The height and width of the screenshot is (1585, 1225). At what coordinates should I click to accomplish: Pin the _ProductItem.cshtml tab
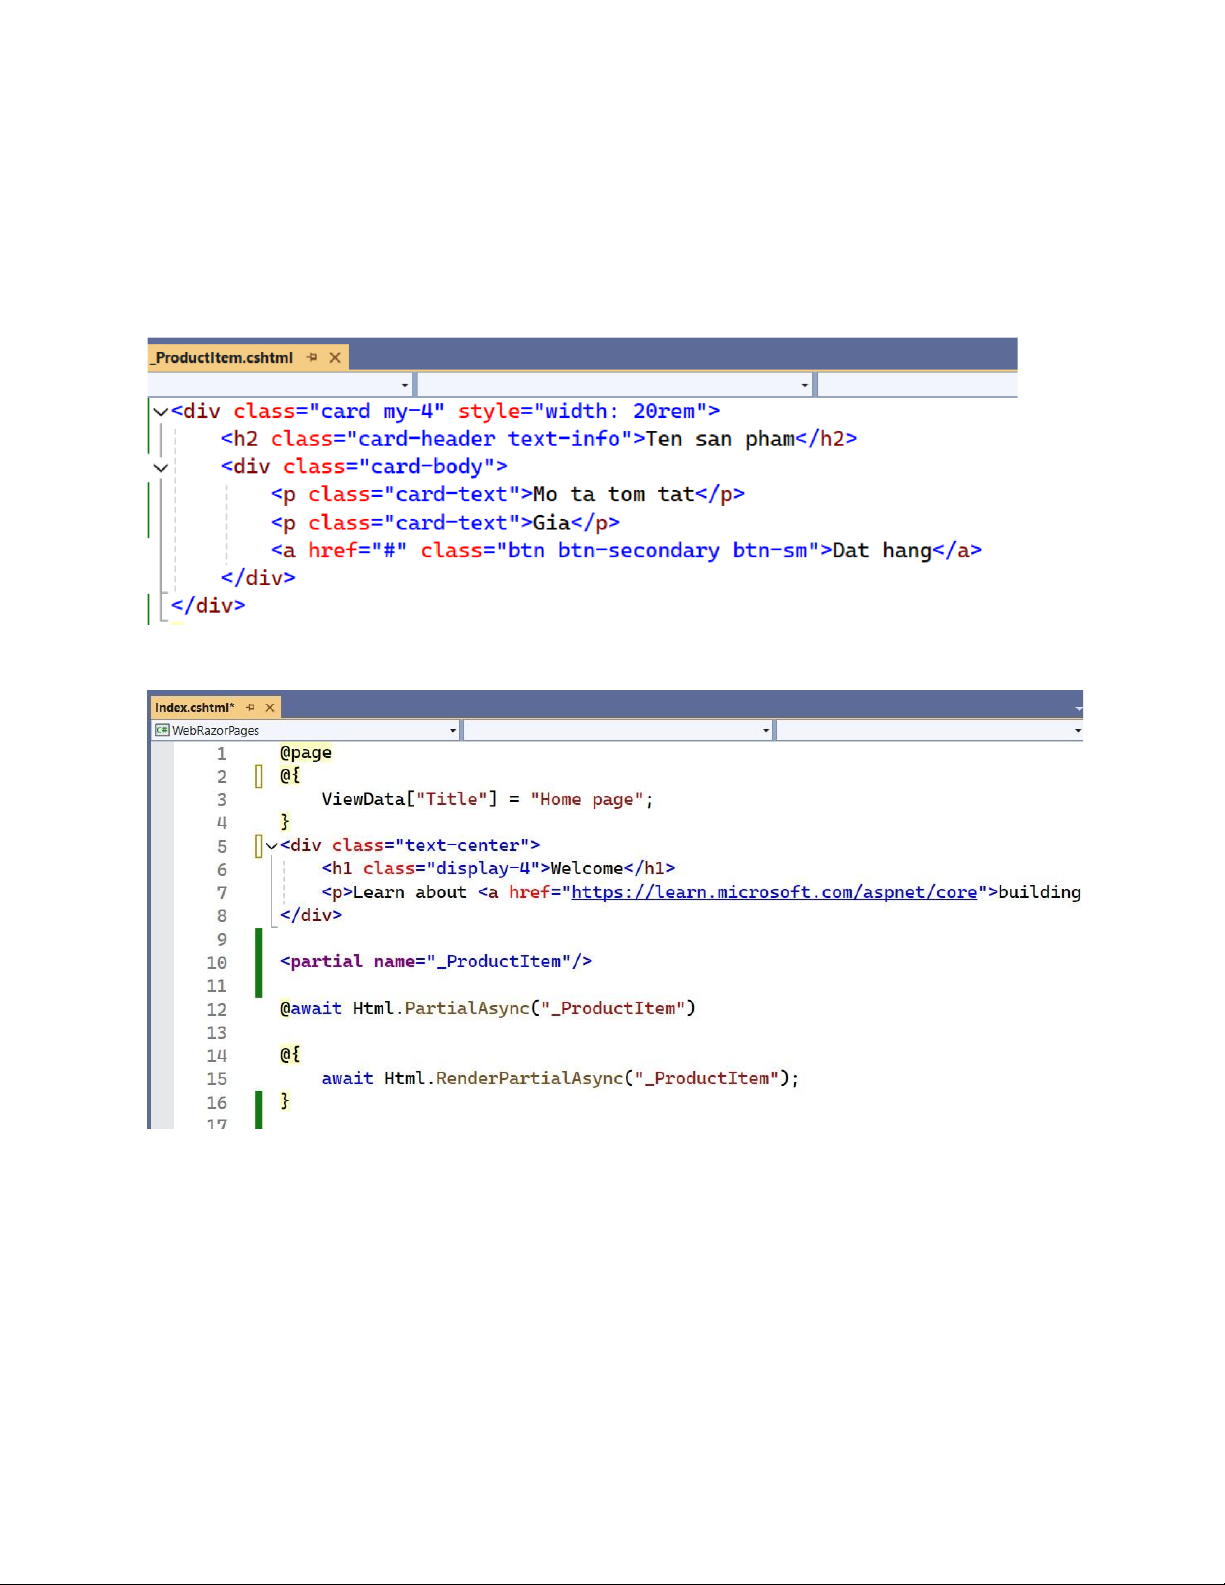312,358
